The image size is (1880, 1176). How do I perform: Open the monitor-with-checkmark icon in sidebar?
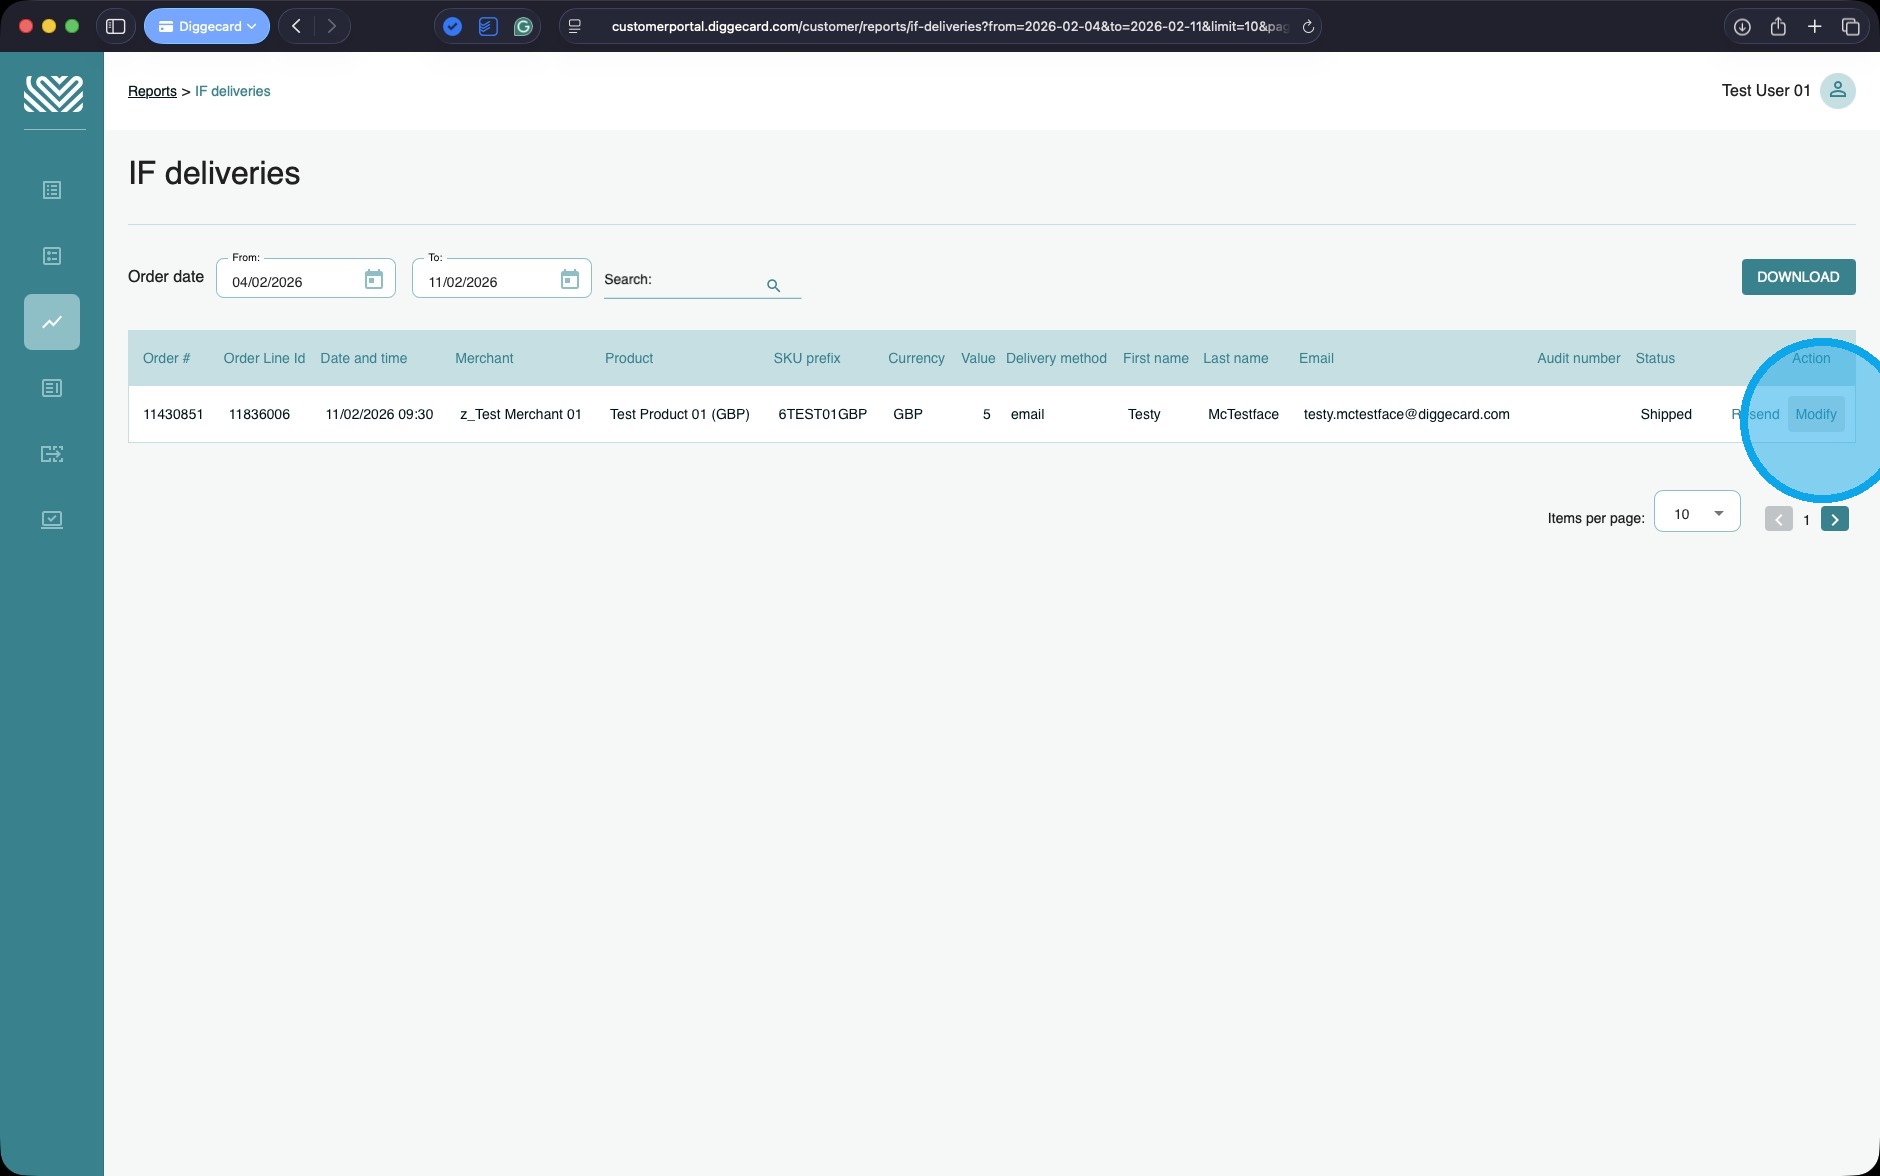click(52, 520)
